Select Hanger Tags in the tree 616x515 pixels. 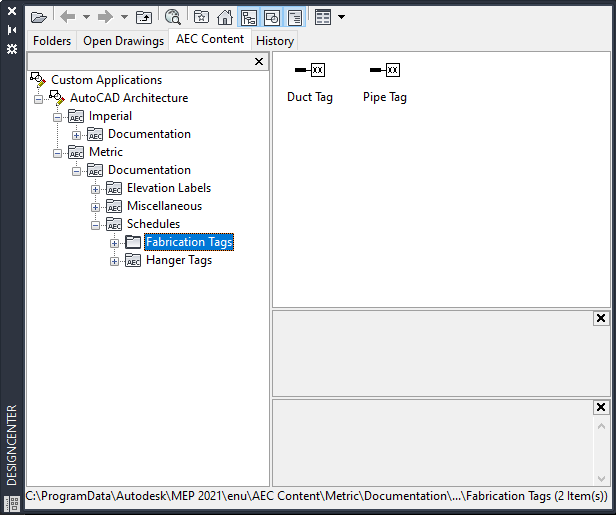point(179,260)
